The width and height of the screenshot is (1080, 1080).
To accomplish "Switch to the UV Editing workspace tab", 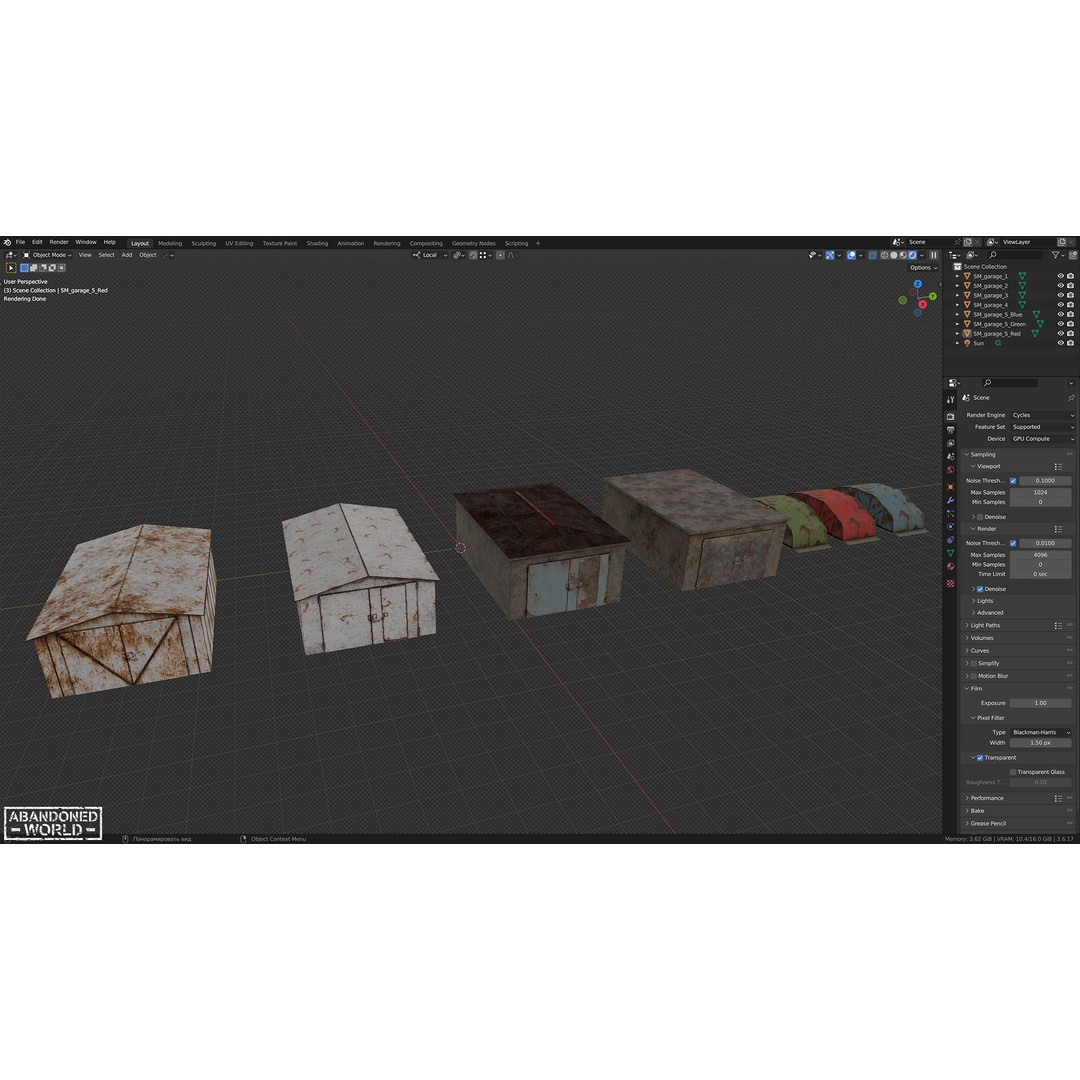I will pos(239,243).
